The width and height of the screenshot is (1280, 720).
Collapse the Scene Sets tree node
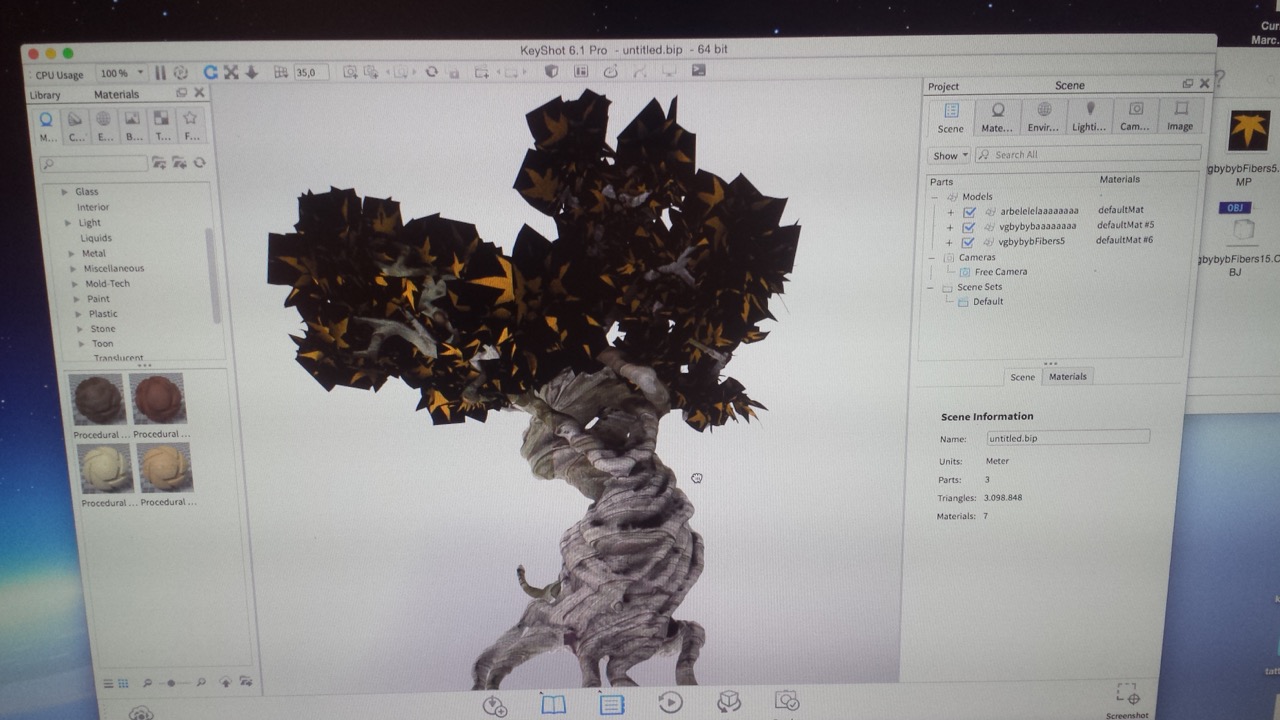[932, 288]
